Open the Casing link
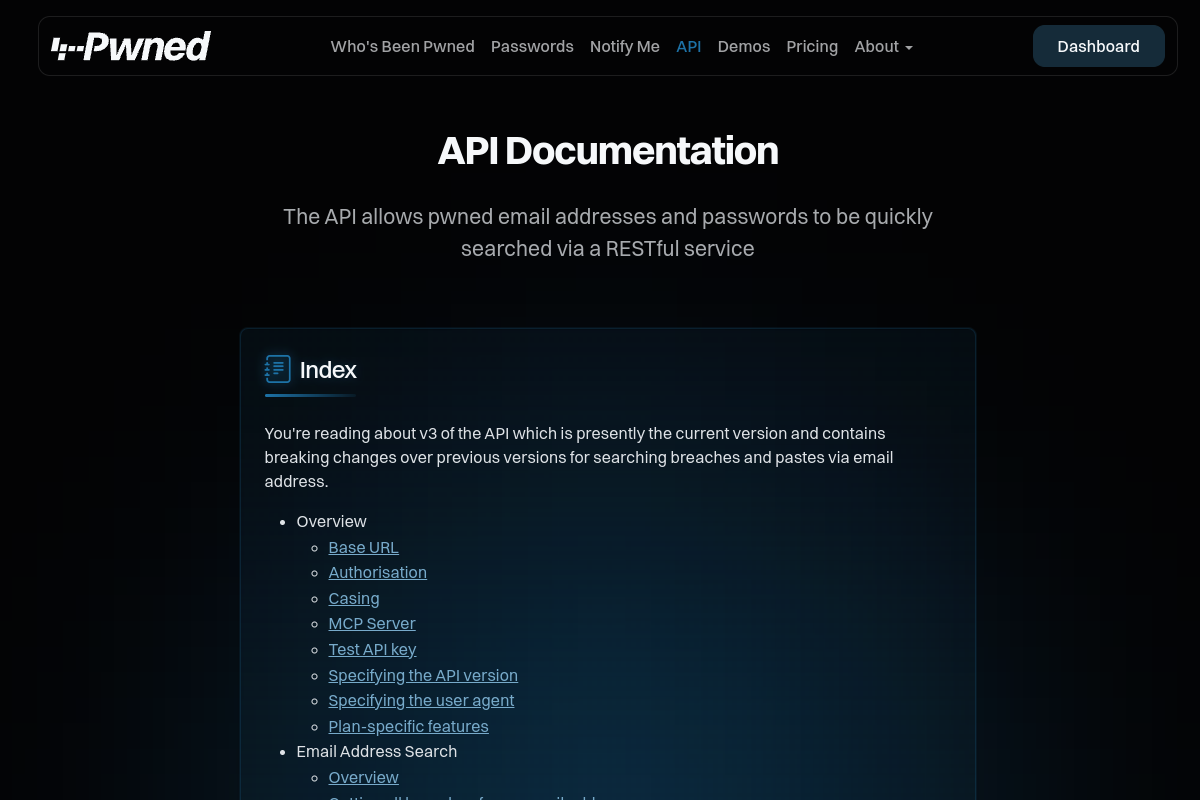This screenshot has height=800, width=1200. pos(354,598)
